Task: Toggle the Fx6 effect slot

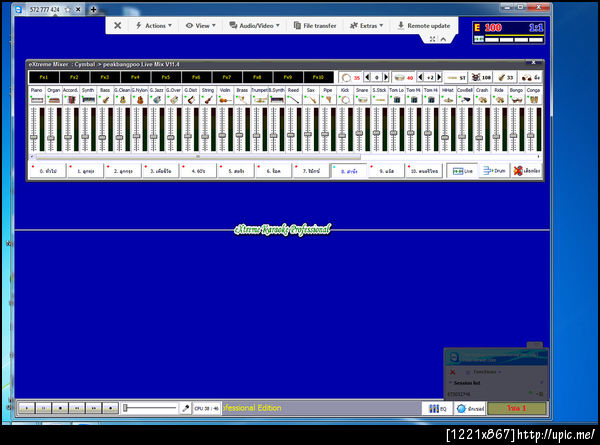Action: (x=196, y=77)
